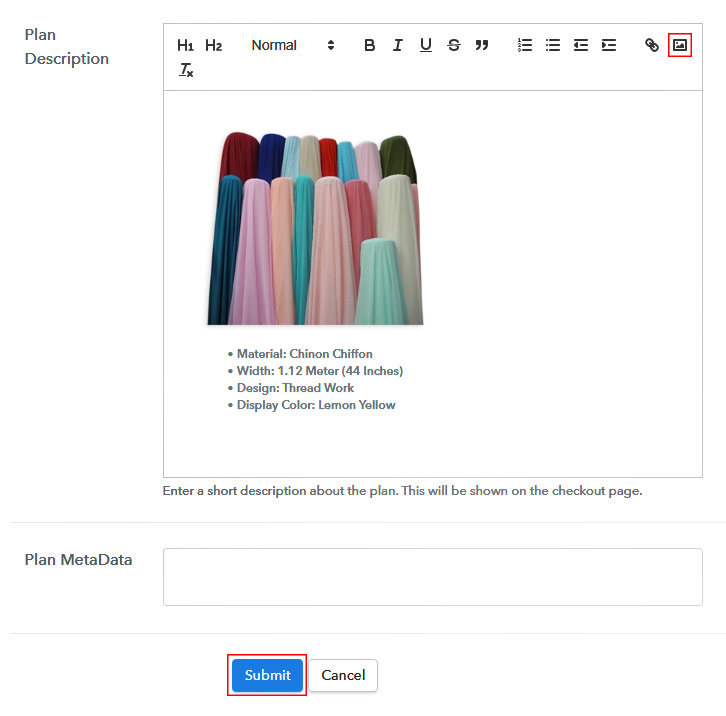Insert an image into the description

point(680,45)
